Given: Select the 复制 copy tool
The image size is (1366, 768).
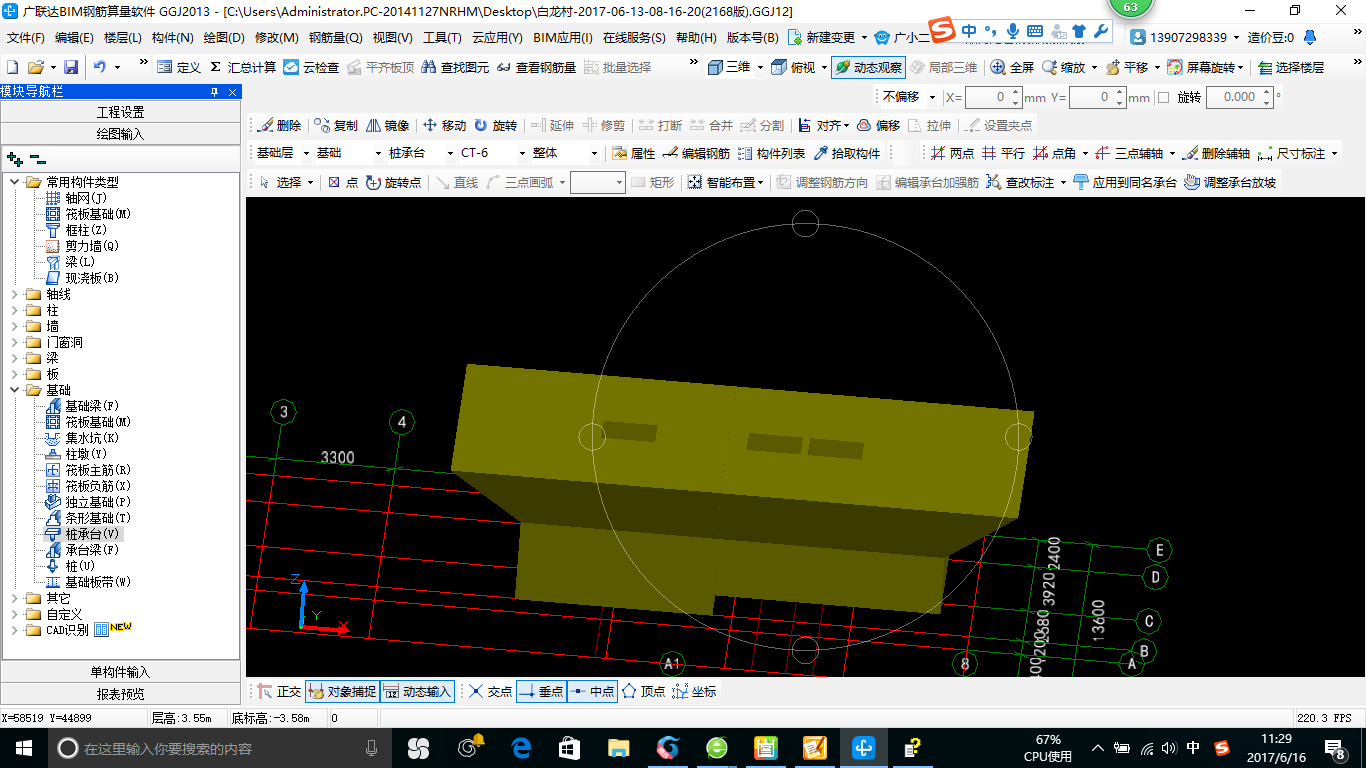Looking at the screenshot, I should (336, 125).
